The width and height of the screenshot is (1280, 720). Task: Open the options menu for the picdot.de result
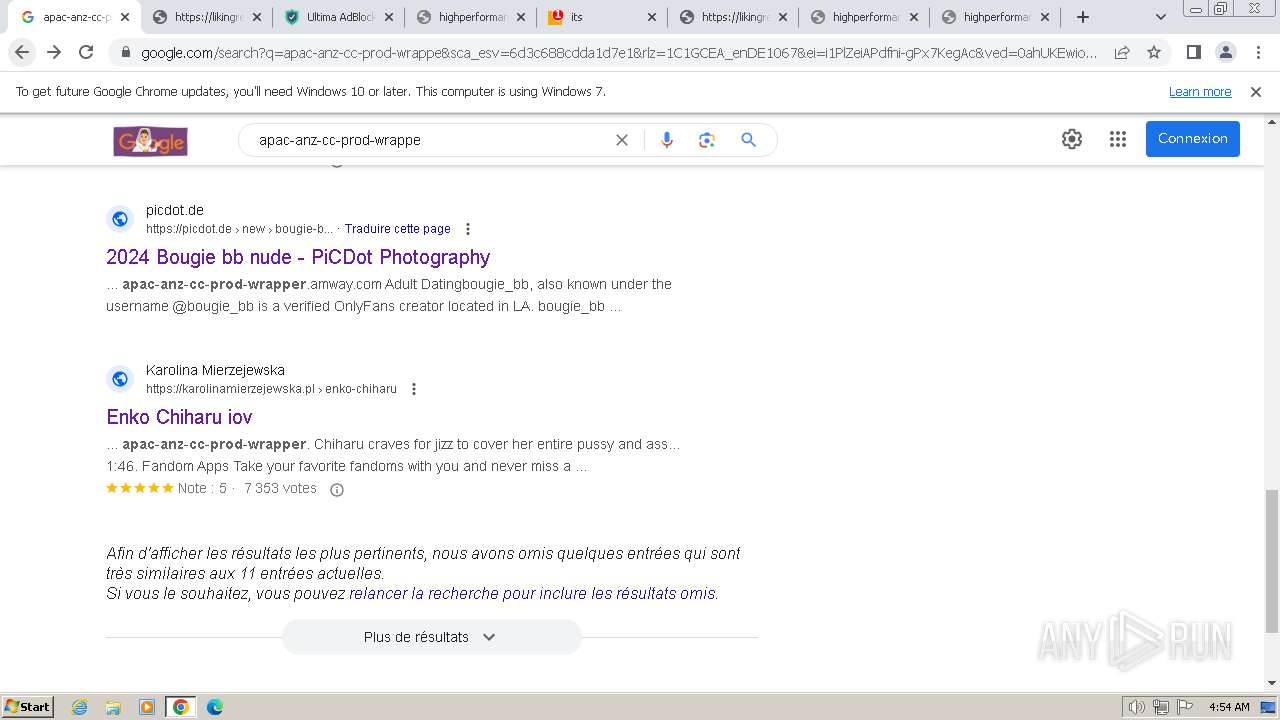[x=467, y=229]
